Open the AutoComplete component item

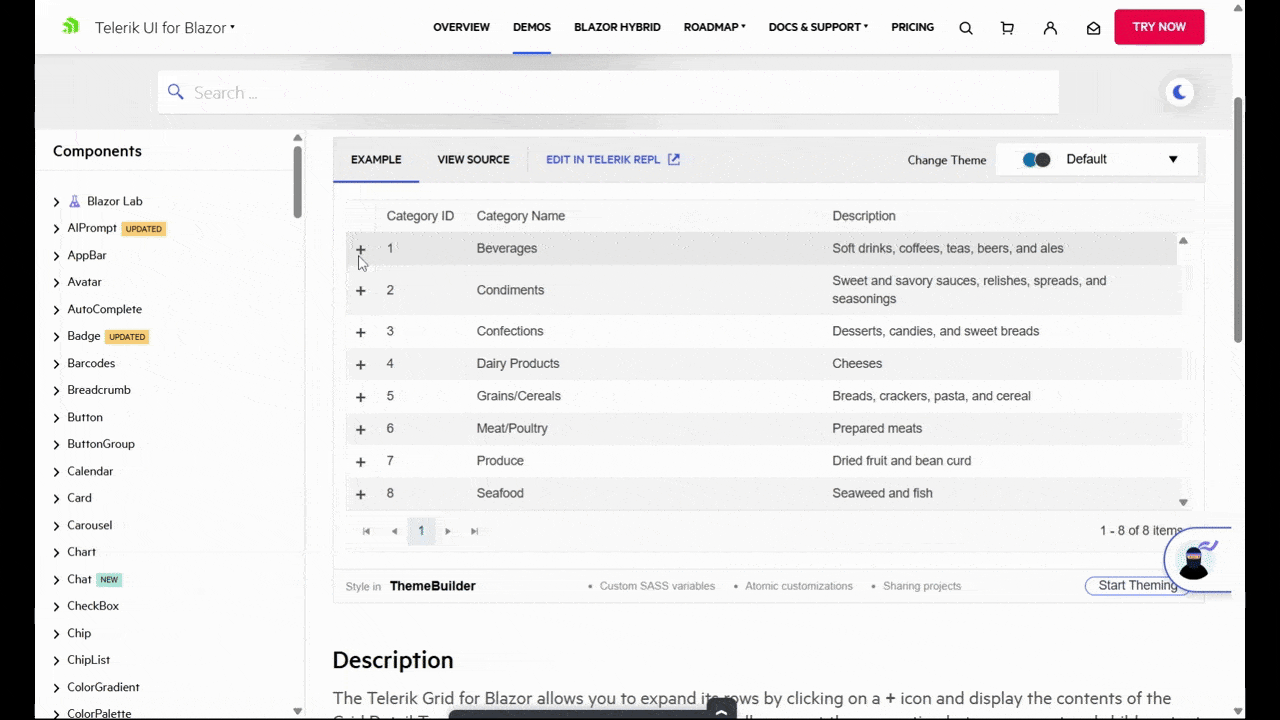(x=105, y=309)
